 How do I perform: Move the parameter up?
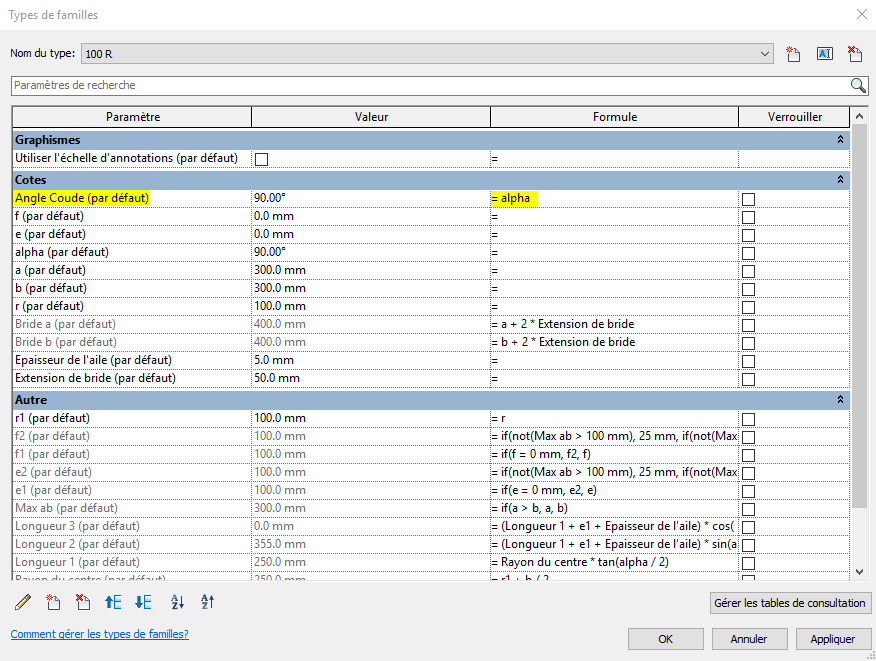pyautogui.click(x=113, y=602)
